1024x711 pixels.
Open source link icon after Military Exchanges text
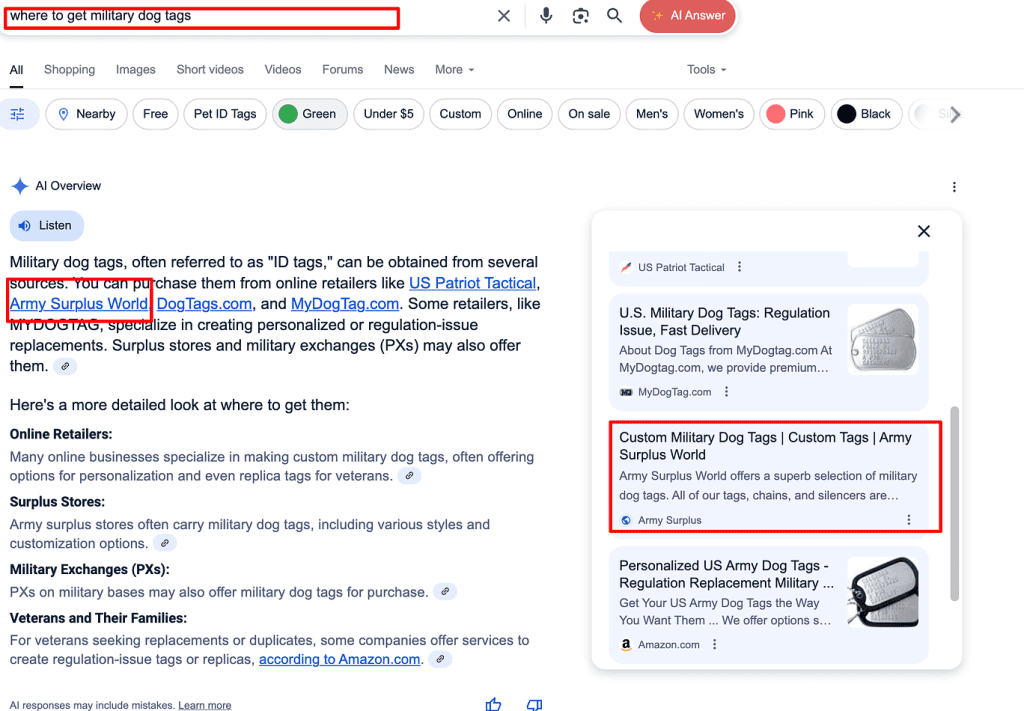[x=445, y=592]
